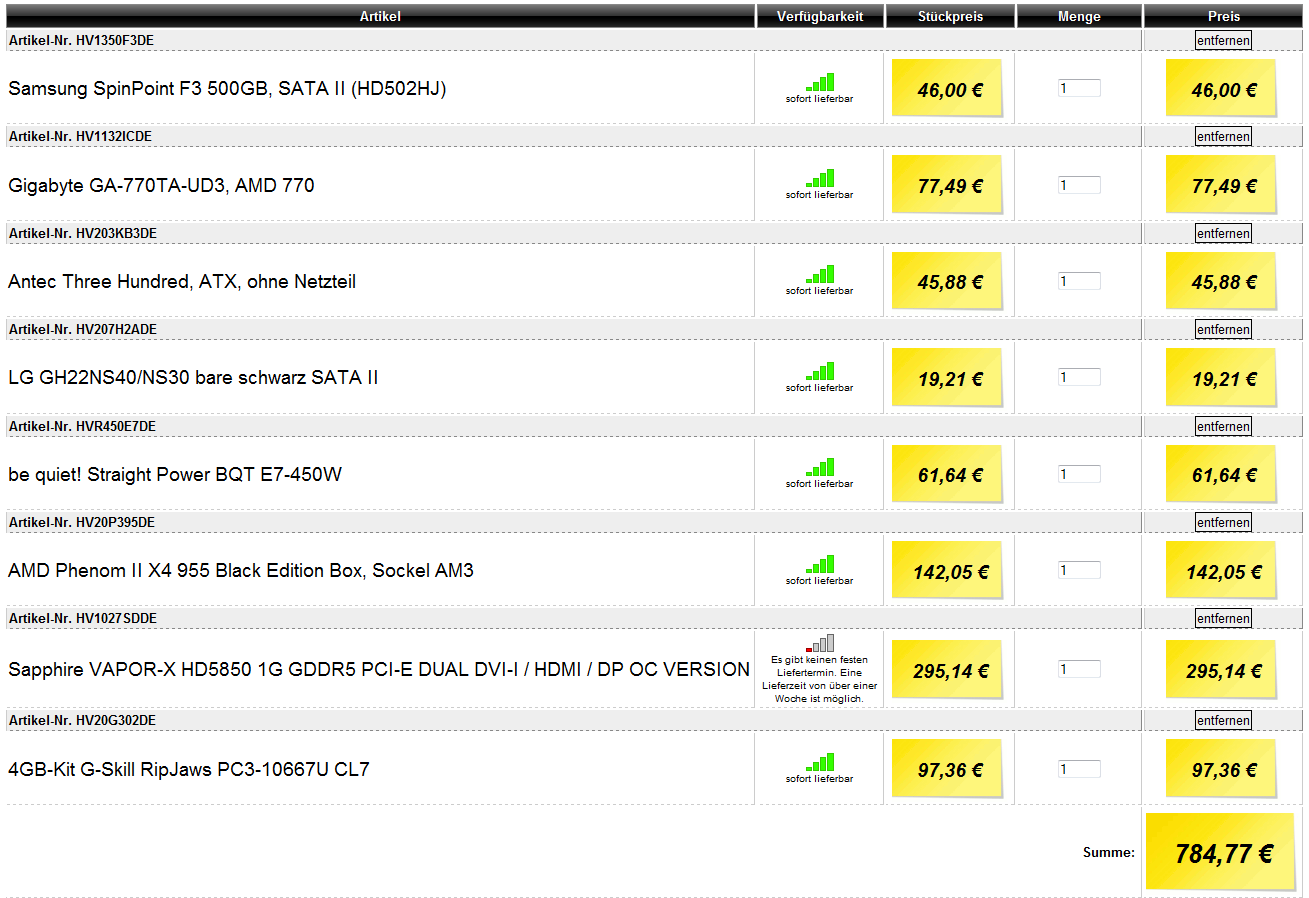Viewport: 1309px width, 898px height.
Task: Focus quantity field for AMD Phenom II X4 955
Action: point(1079,570)
